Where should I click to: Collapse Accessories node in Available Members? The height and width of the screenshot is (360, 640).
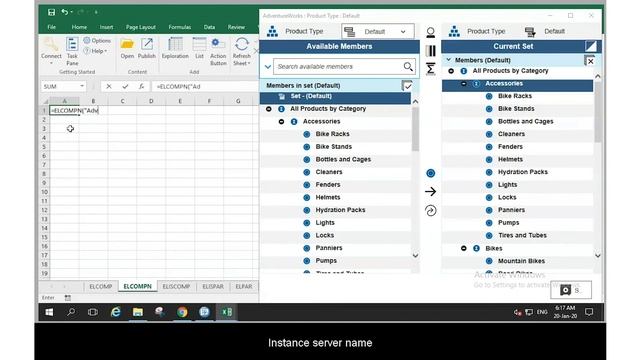click(281, 122)
